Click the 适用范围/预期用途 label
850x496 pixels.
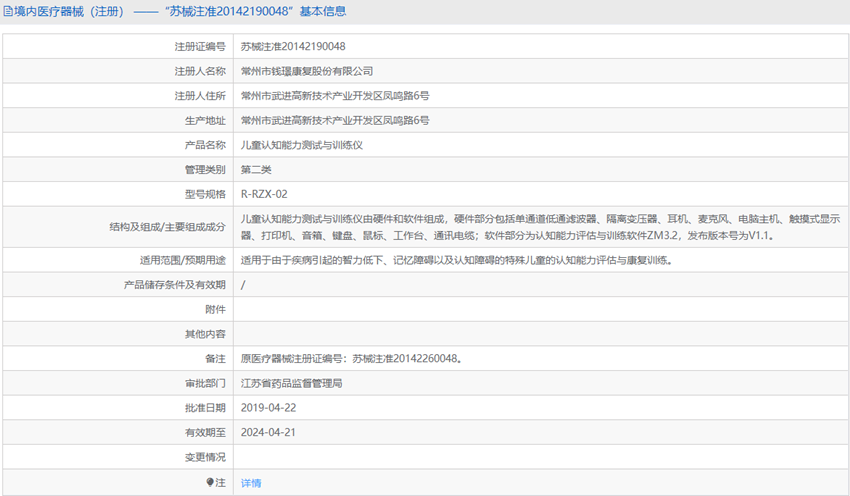point(183,260)
